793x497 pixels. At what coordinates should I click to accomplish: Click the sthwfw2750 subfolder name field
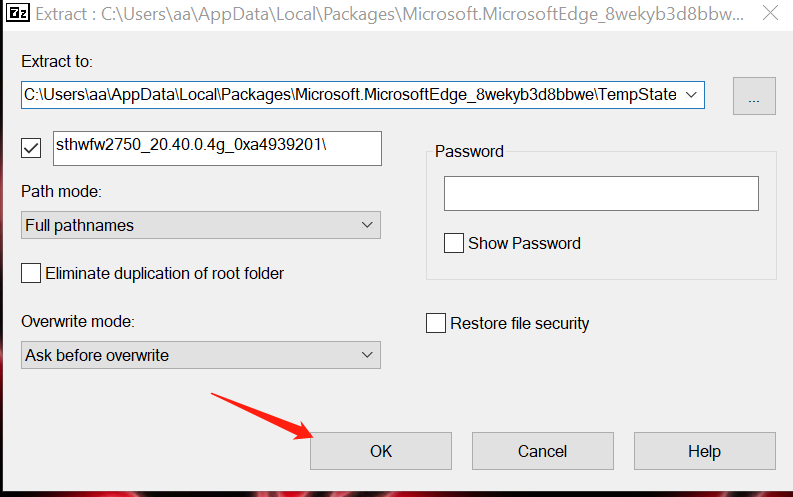[215, 147]
